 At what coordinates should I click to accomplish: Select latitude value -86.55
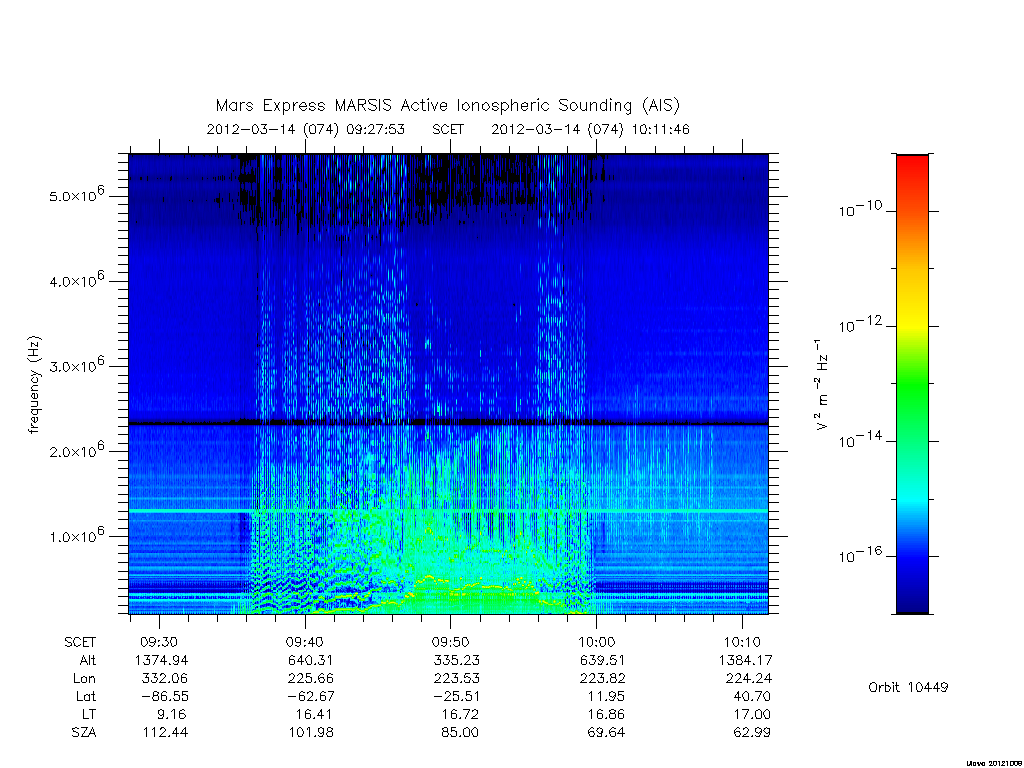pyautogui.click(x=165, y=696)
